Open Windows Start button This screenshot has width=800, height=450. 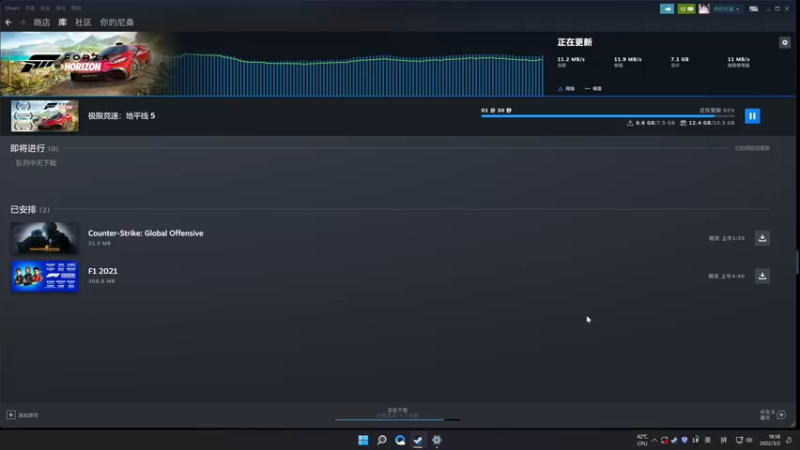(363, 440)
